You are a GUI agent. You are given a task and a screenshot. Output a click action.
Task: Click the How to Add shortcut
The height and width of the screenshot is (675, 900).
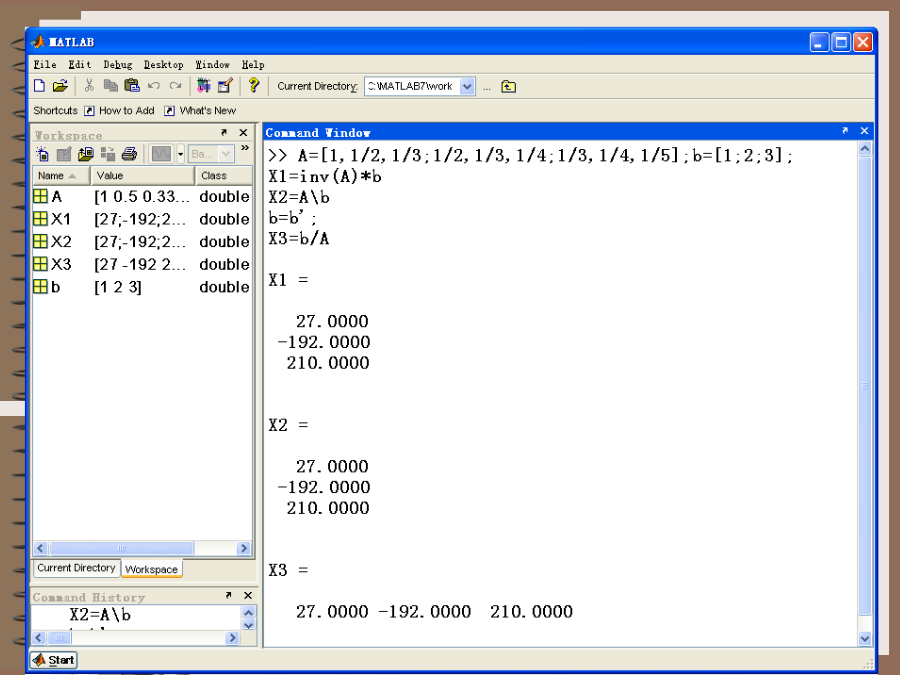coord(119,111)
